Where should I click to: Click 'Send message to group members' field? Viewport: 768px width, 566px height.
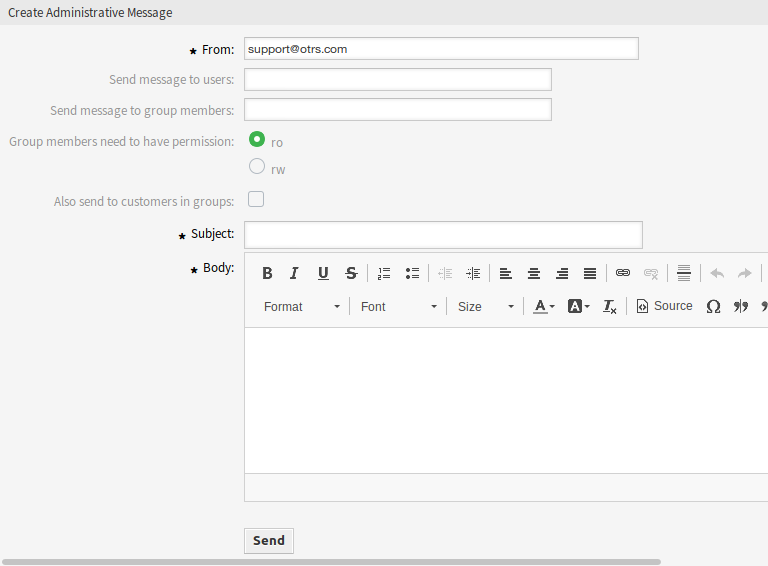(398, 110)
